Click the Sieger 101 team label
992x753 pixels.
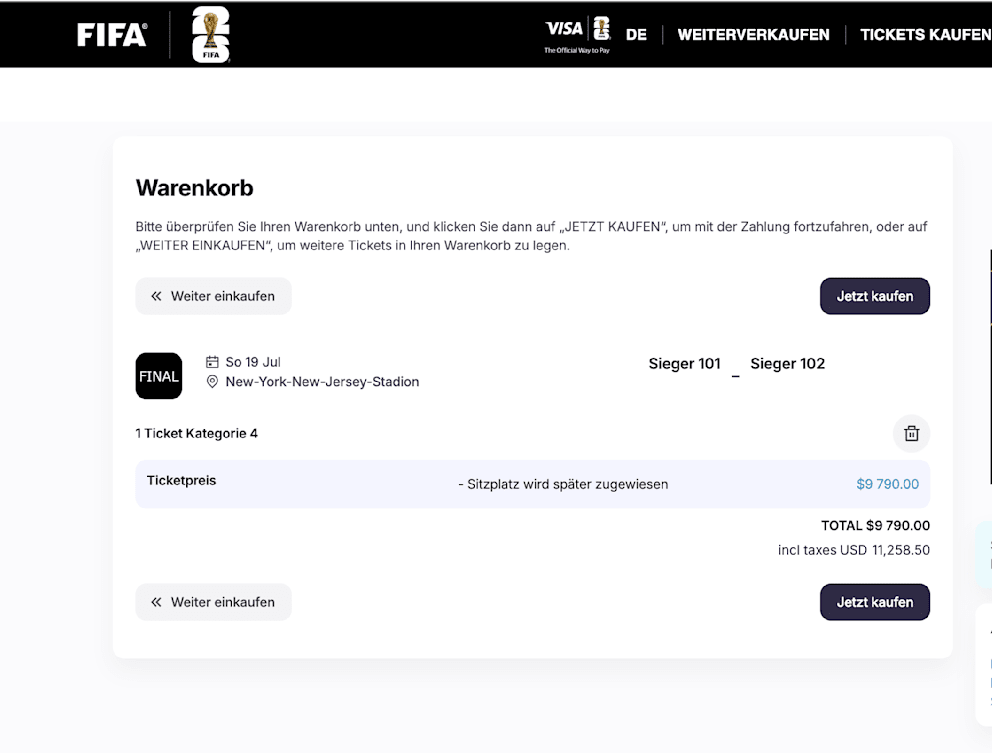click(x=684, y=364)
